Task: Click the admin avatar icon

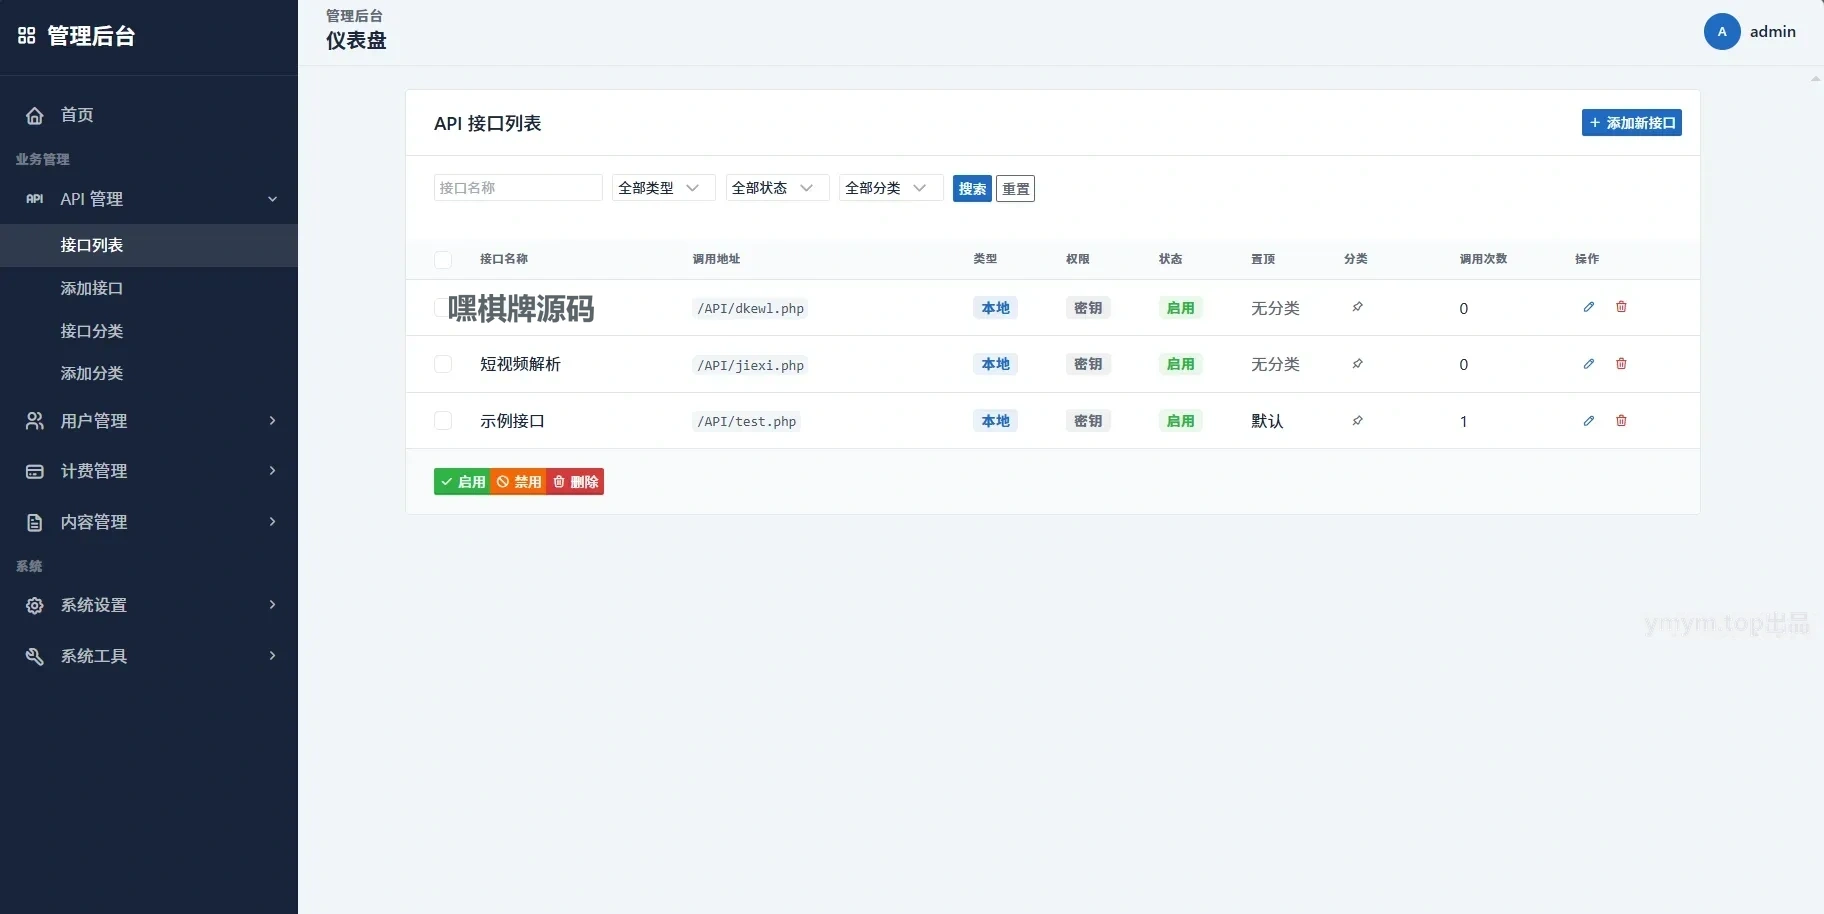Action: pos(1722,32)
